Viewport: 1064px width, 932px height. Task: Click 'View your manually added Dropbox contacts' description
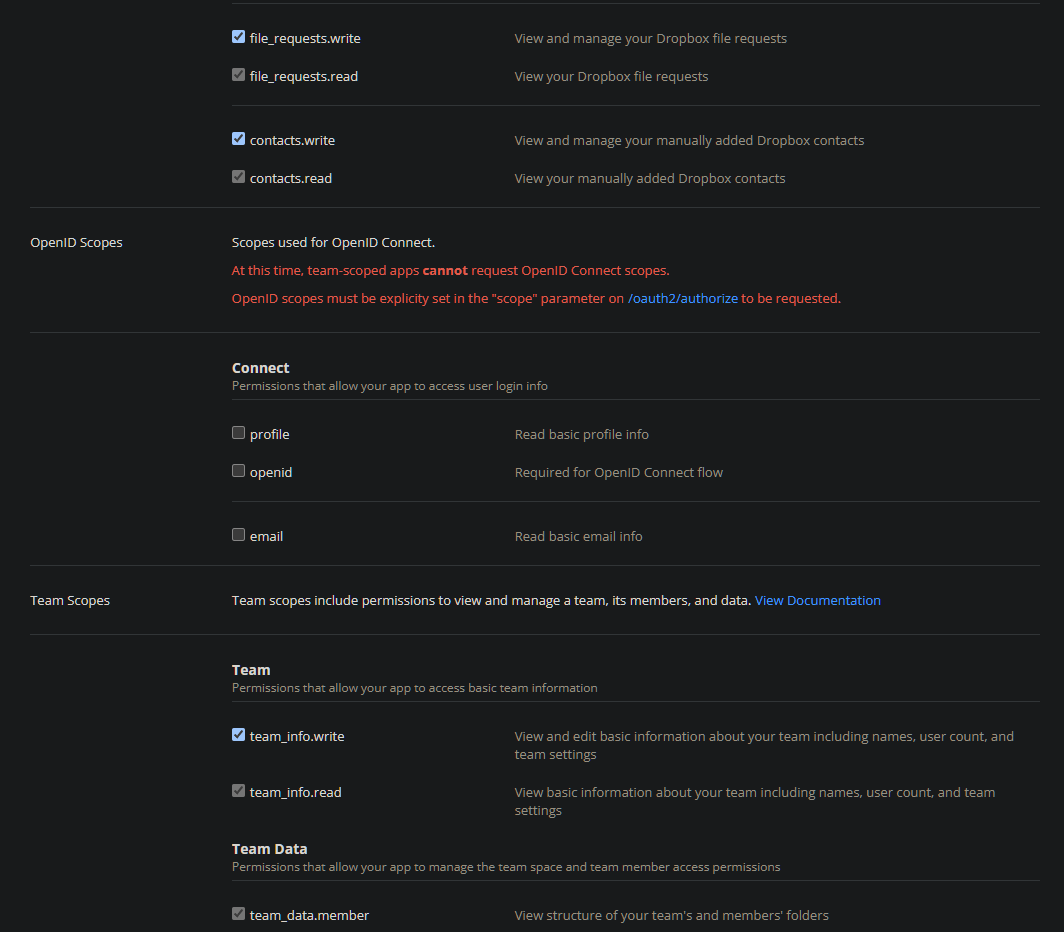point(650,179)
